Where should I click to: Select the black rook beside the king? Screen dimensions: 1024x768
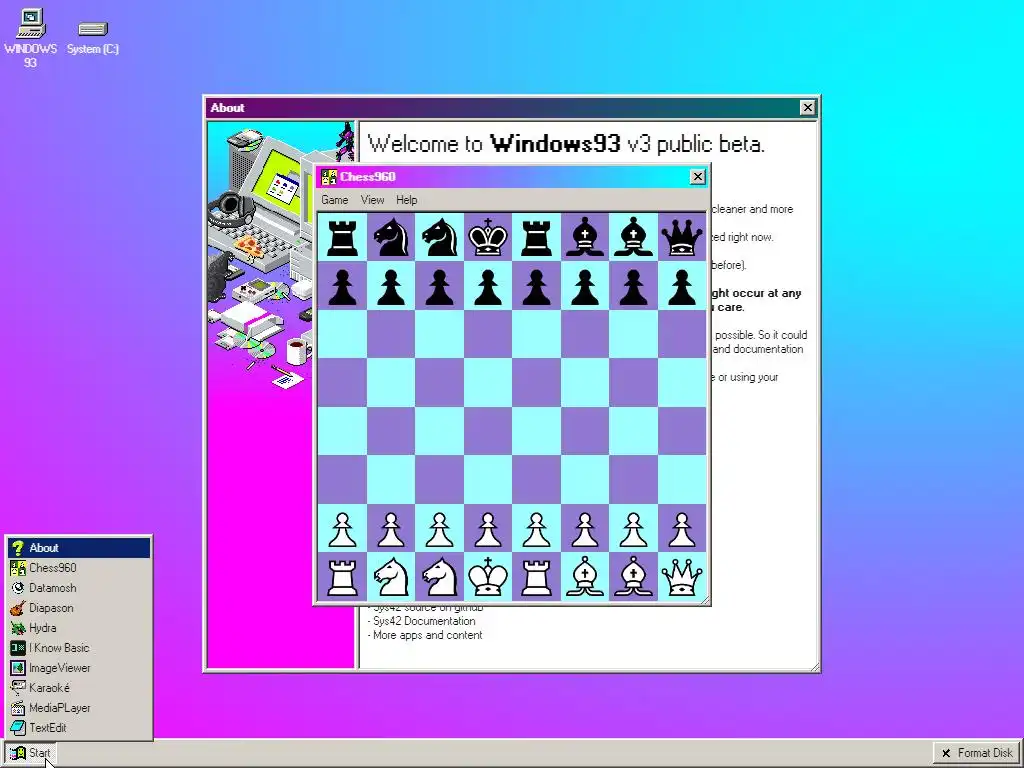point(536,237)
